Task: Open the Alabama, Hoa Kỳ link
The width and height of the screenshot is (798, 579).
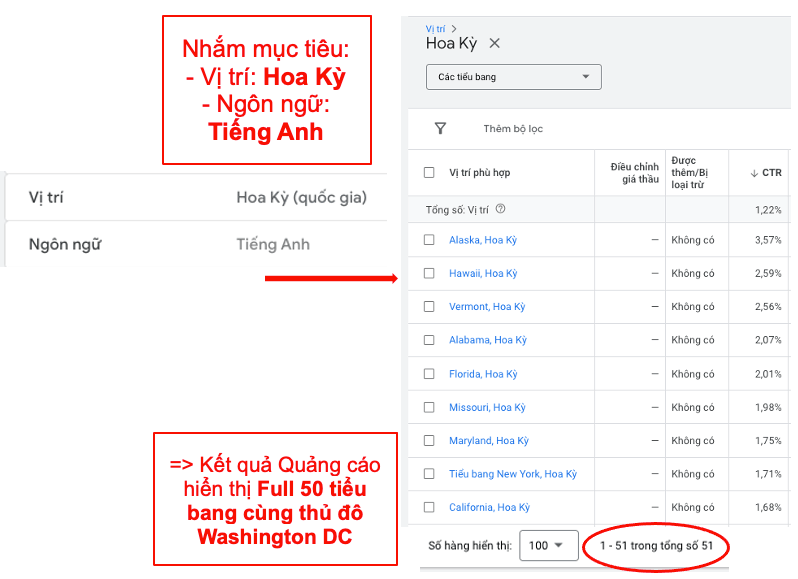Action: pyautogui.click(x=488, y=340)
